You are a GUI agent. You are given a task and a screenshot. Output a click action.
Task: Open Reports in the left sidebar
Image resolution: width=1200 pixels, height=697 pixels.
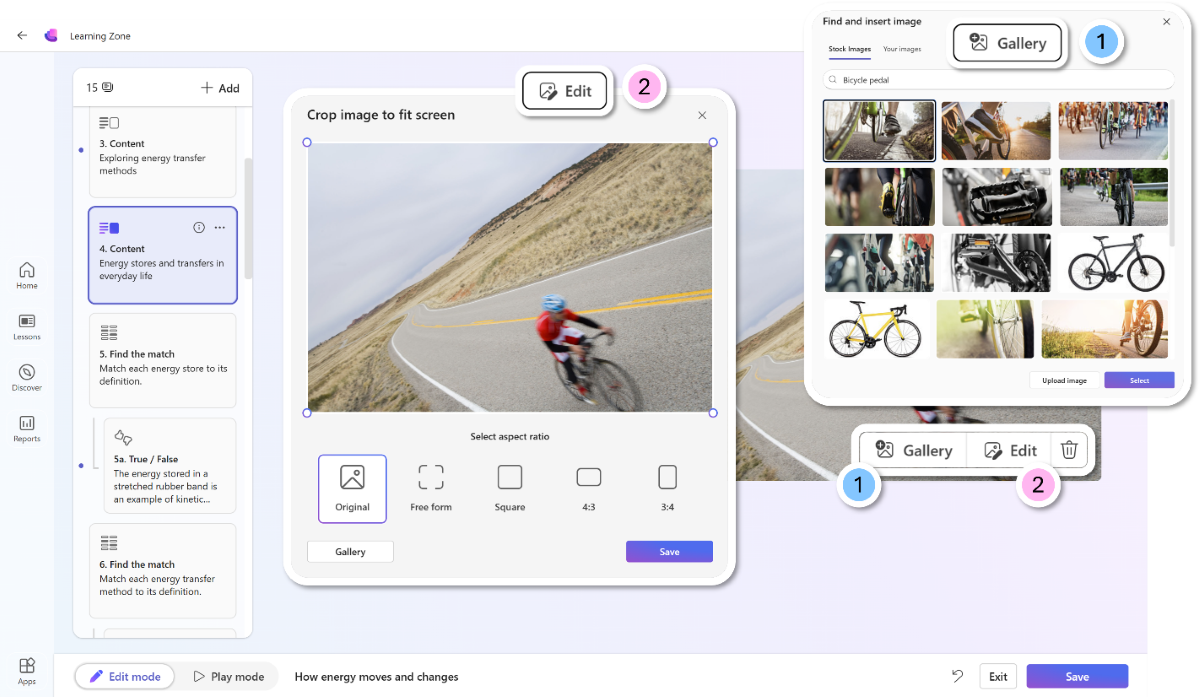[x=27, y=428]
